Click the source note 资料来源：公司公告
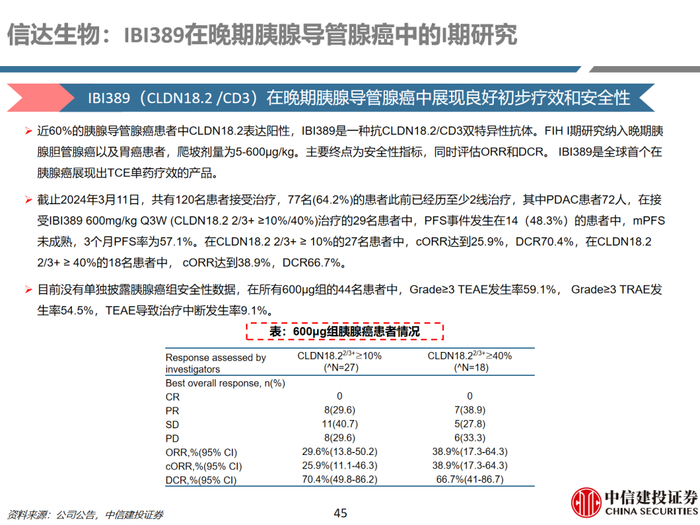This screenshot has height=525, width=700. (86, 515)
